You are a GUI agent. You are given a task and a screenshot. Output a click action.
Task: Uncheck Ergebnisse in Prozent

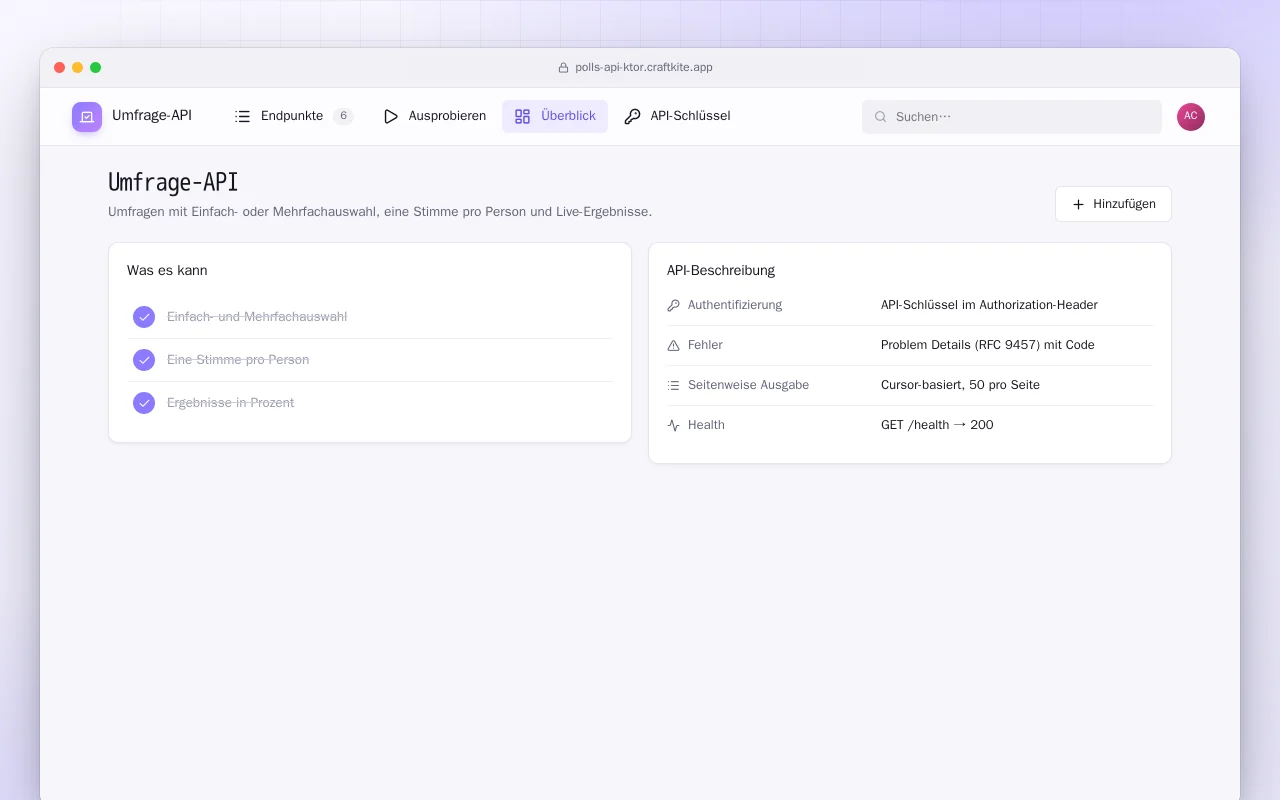(144, 403)
